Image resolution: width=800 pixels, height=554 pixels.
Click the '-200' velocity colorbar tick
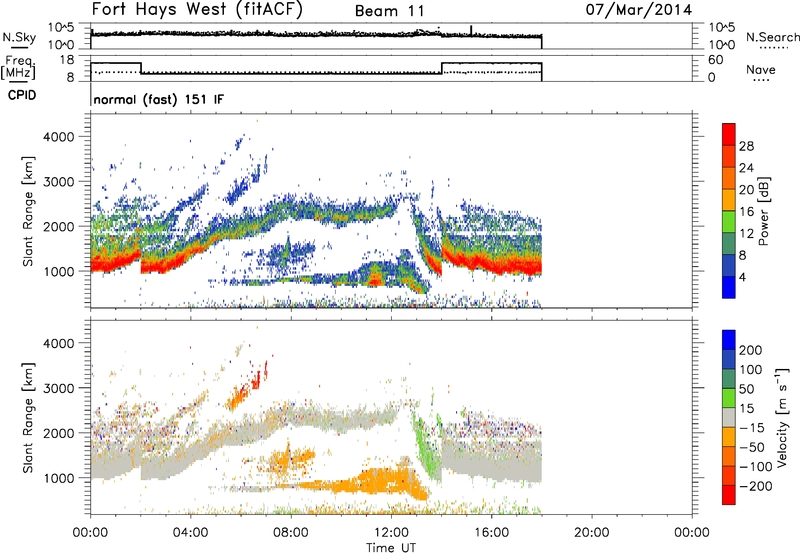[x=756, y=486]
